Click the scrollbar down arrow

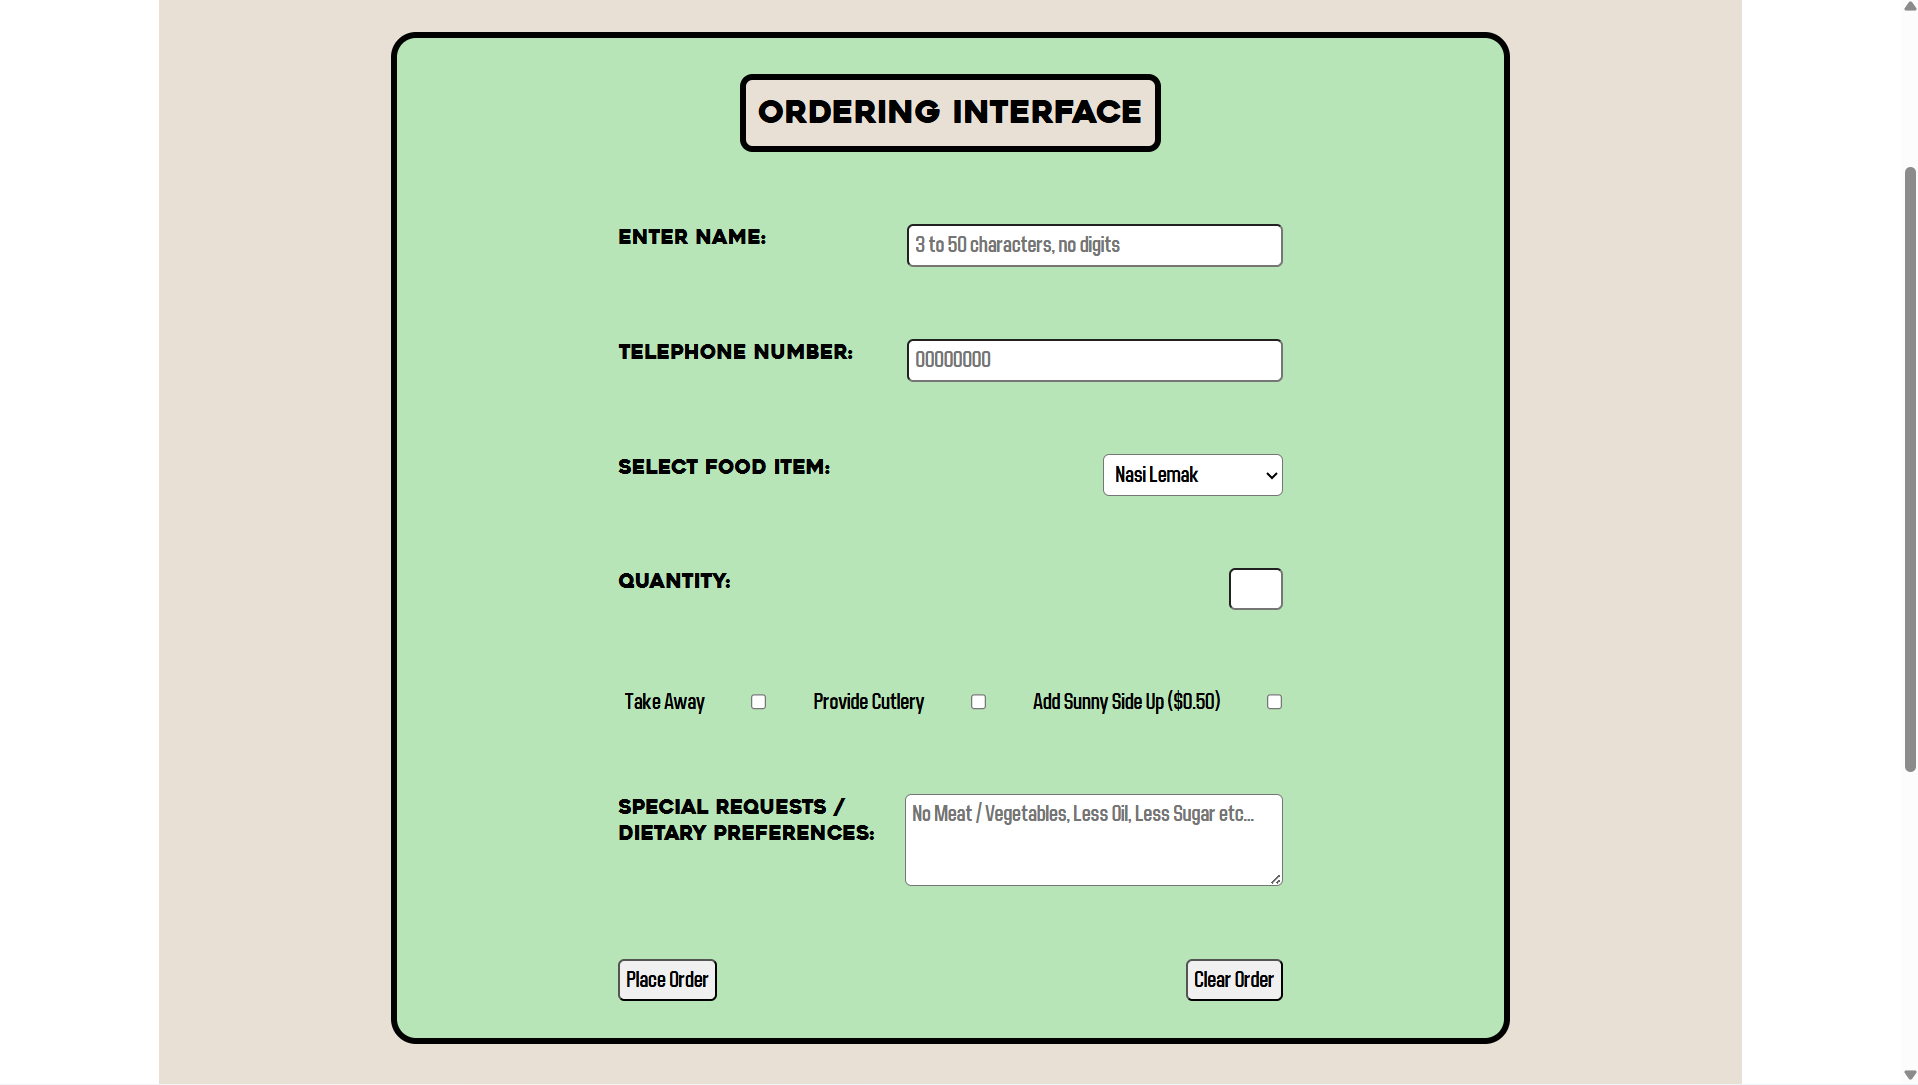click(x=1909, y=1076)
